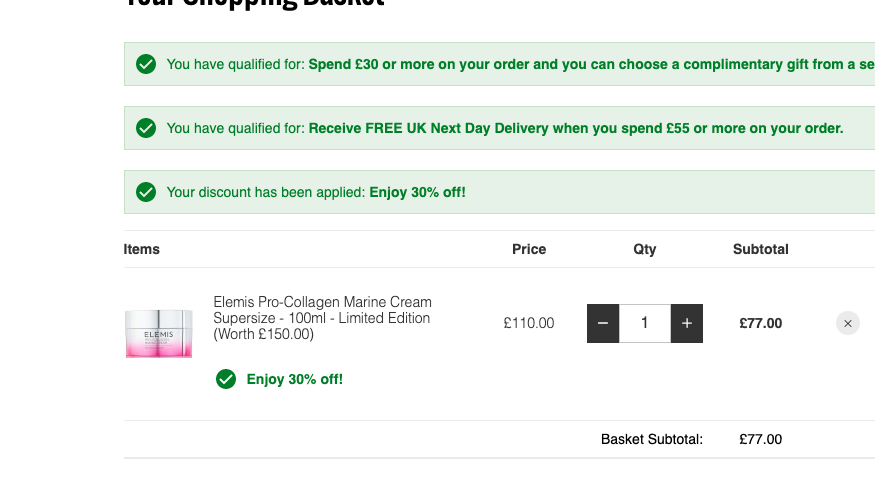
Task: Click the green check icon on the Next Day Delivery banner
Action: coord(146,128)
